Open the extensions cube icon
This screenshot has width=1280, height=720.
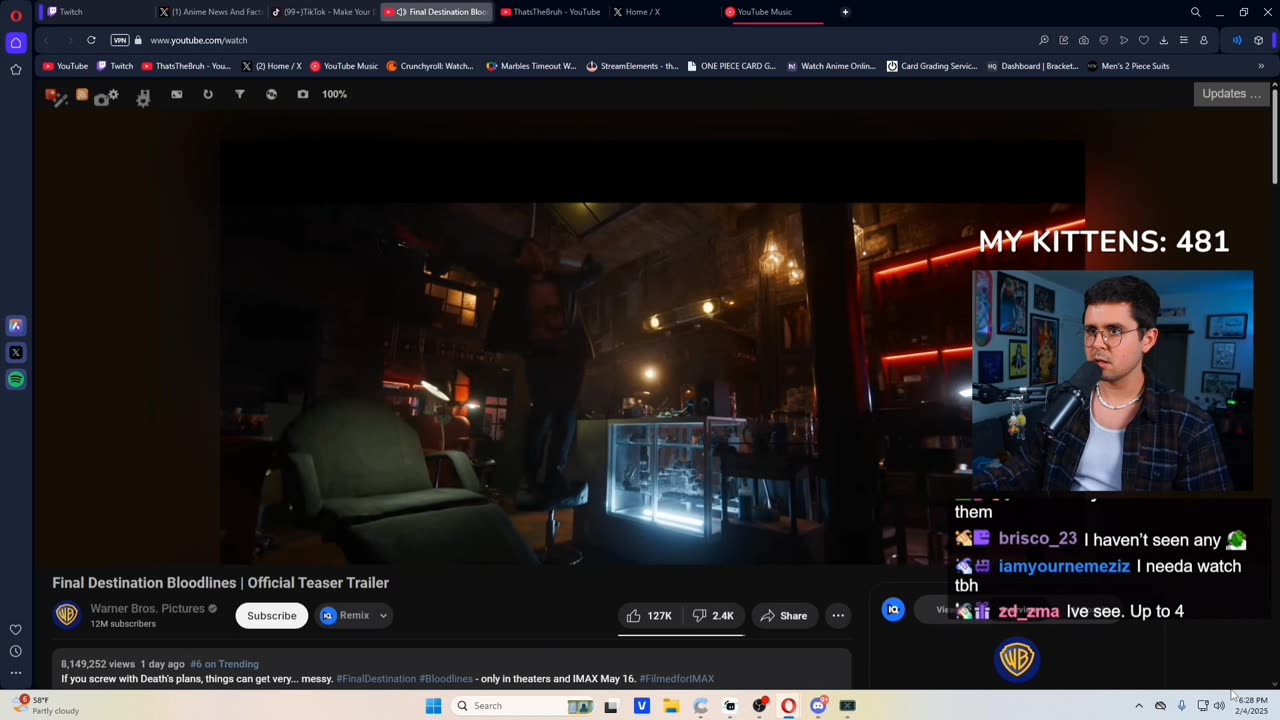[1258, 40]
